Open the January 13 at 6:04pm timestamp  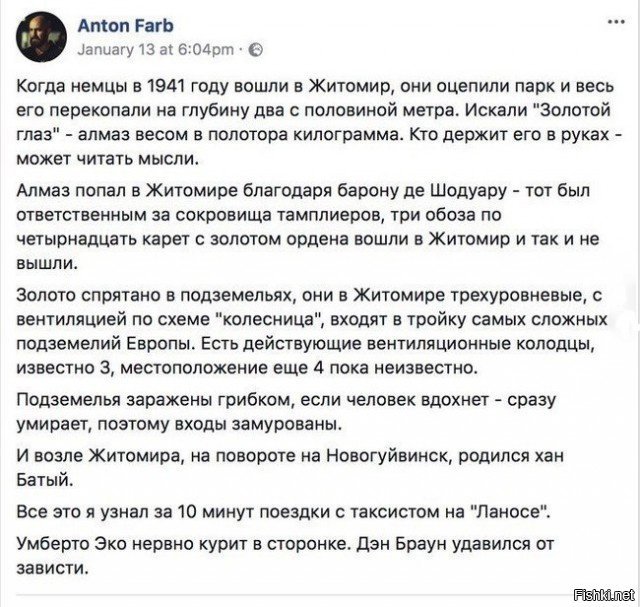(x=156, y=48)
